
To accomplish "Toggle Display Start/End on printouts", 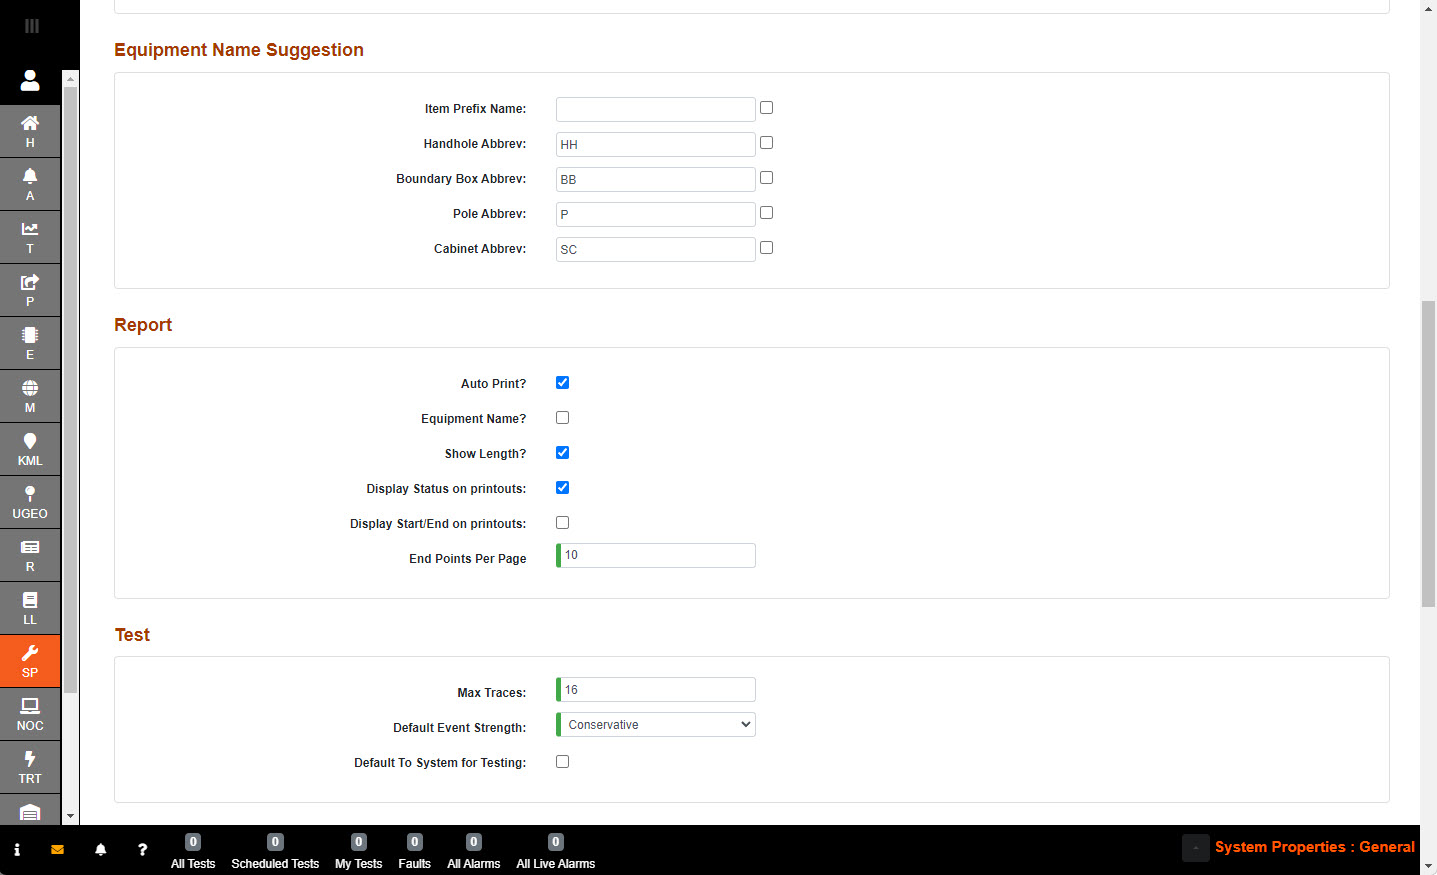I will coord(562,523).
